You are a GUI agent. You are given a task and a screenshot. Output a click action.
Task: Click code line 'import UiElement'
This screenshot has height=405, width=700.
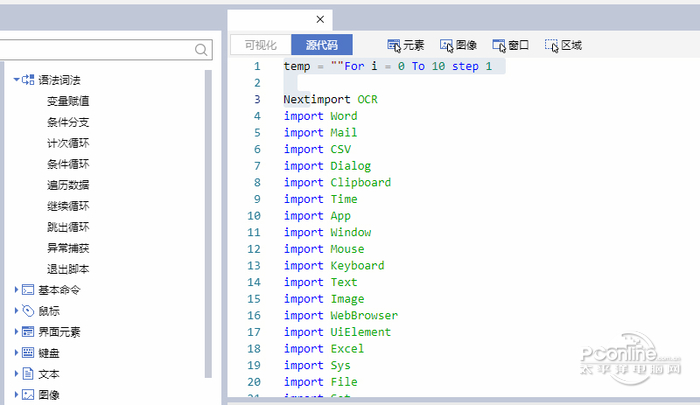[x=338, y=332]
